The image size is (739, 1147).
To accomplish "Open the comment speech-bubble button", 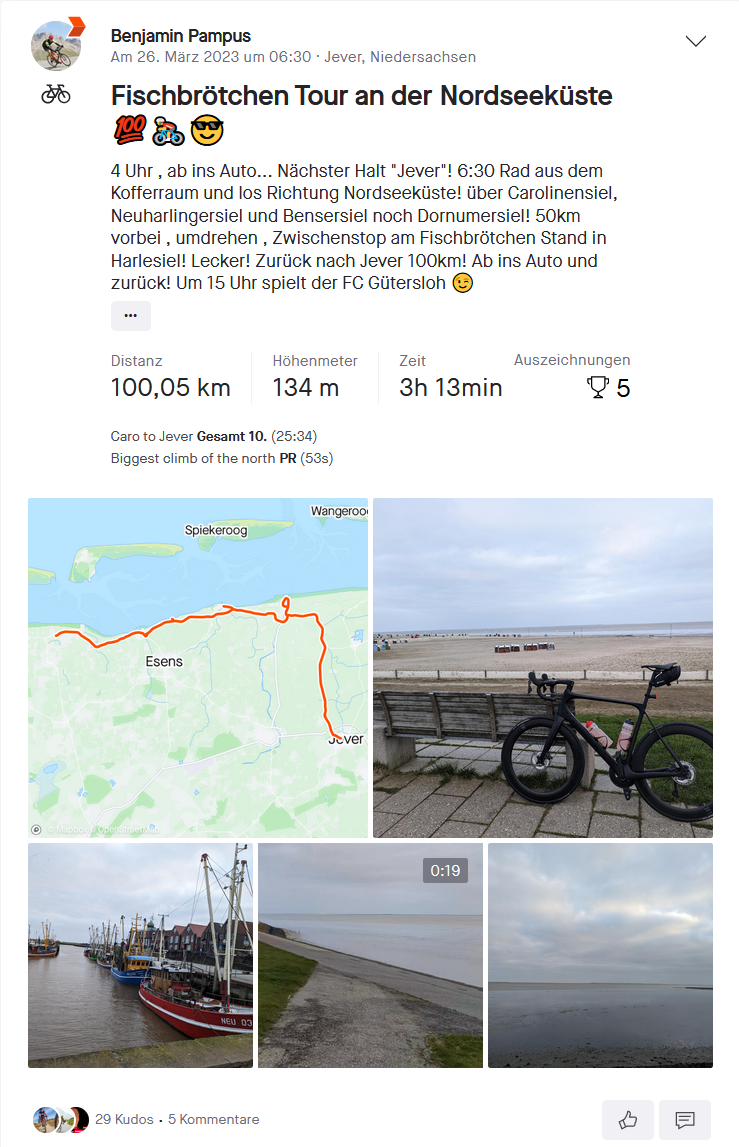I will [685, 1120].
